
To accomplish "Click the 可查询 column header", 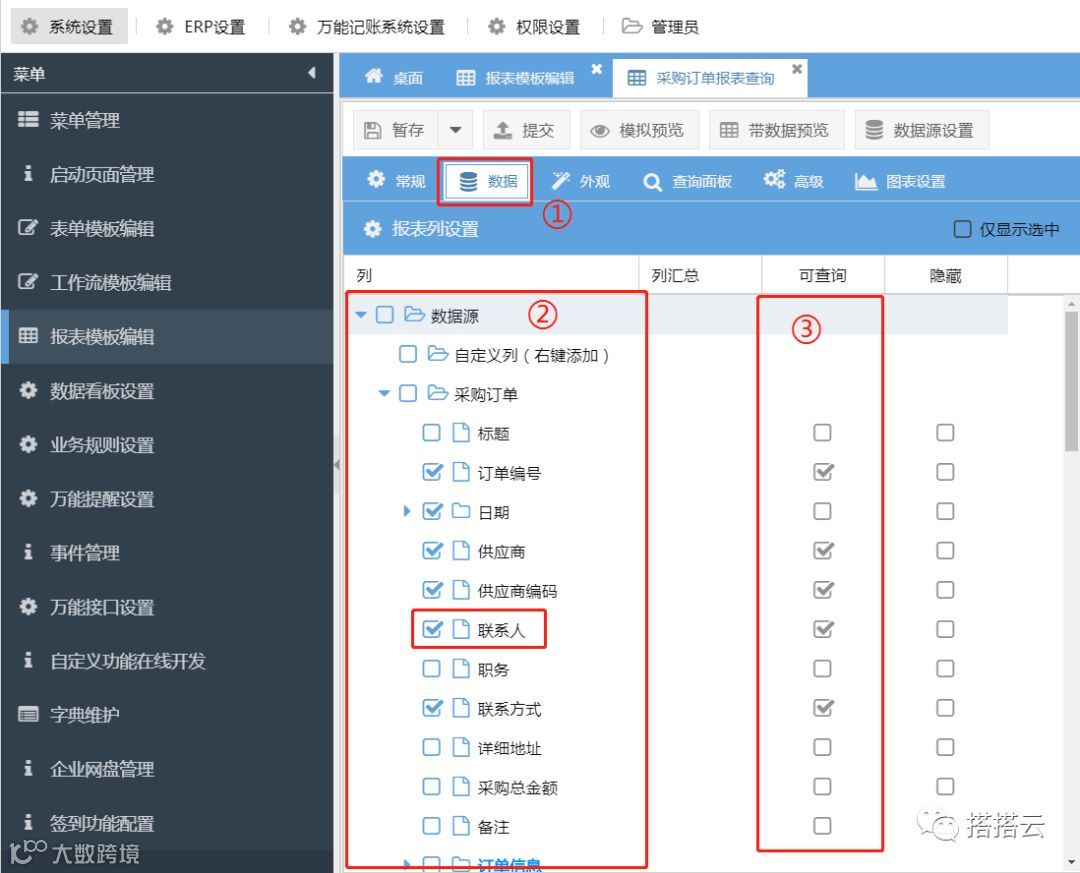I will 822,276.
